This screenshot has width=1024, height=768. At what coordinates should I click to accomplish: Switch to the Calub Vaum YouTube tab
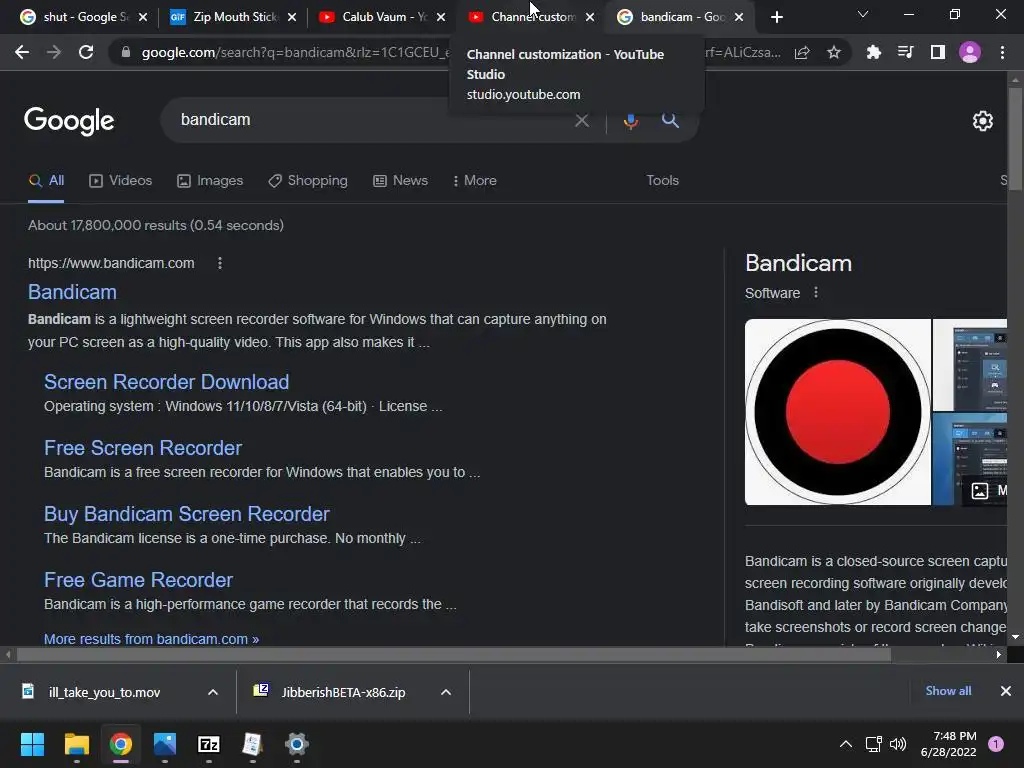pos(373,17)
